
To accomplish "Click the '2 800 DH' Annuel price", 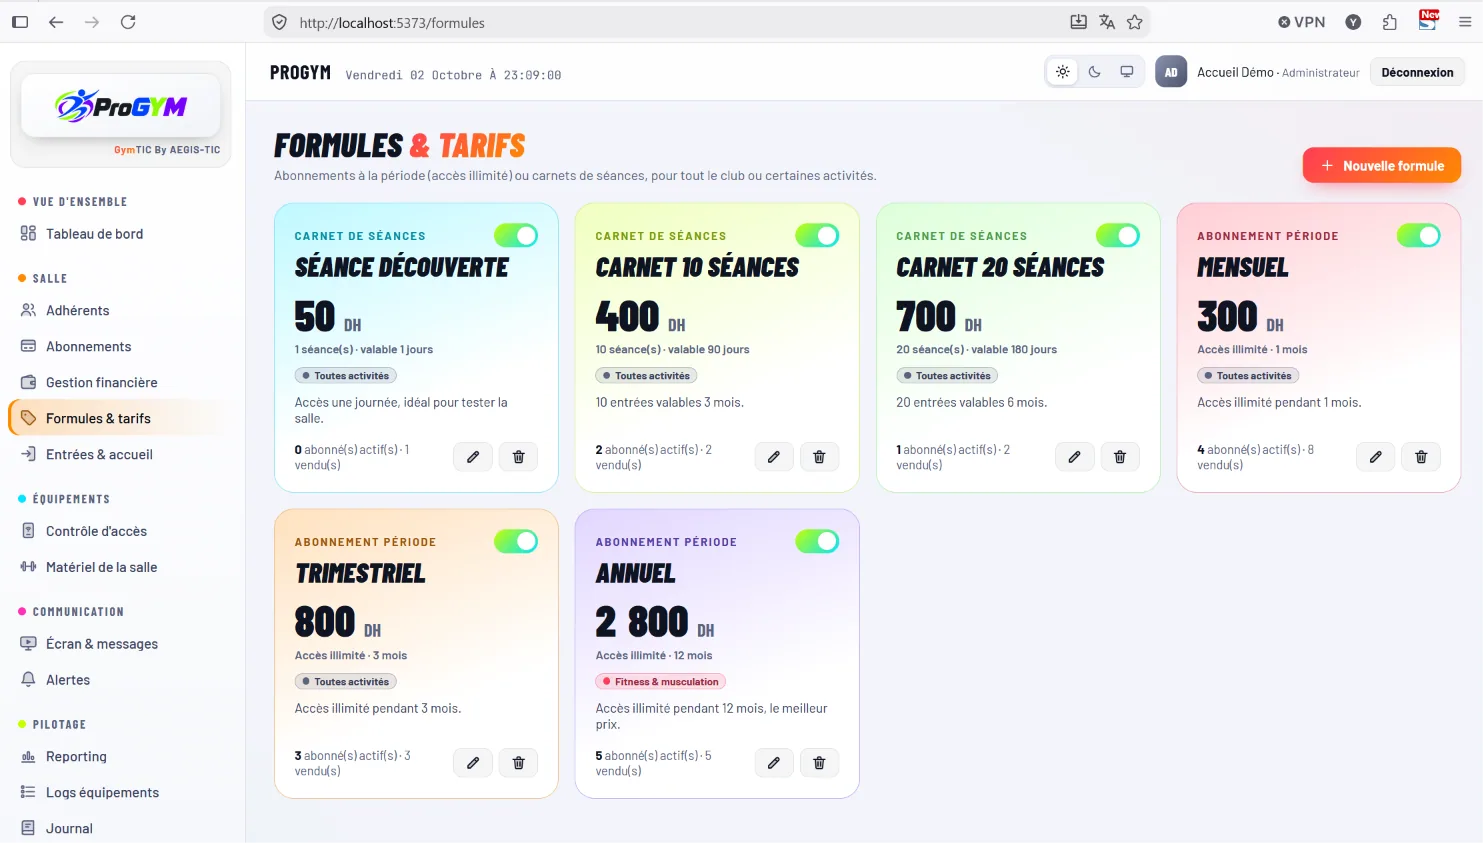I will [655, 623].
